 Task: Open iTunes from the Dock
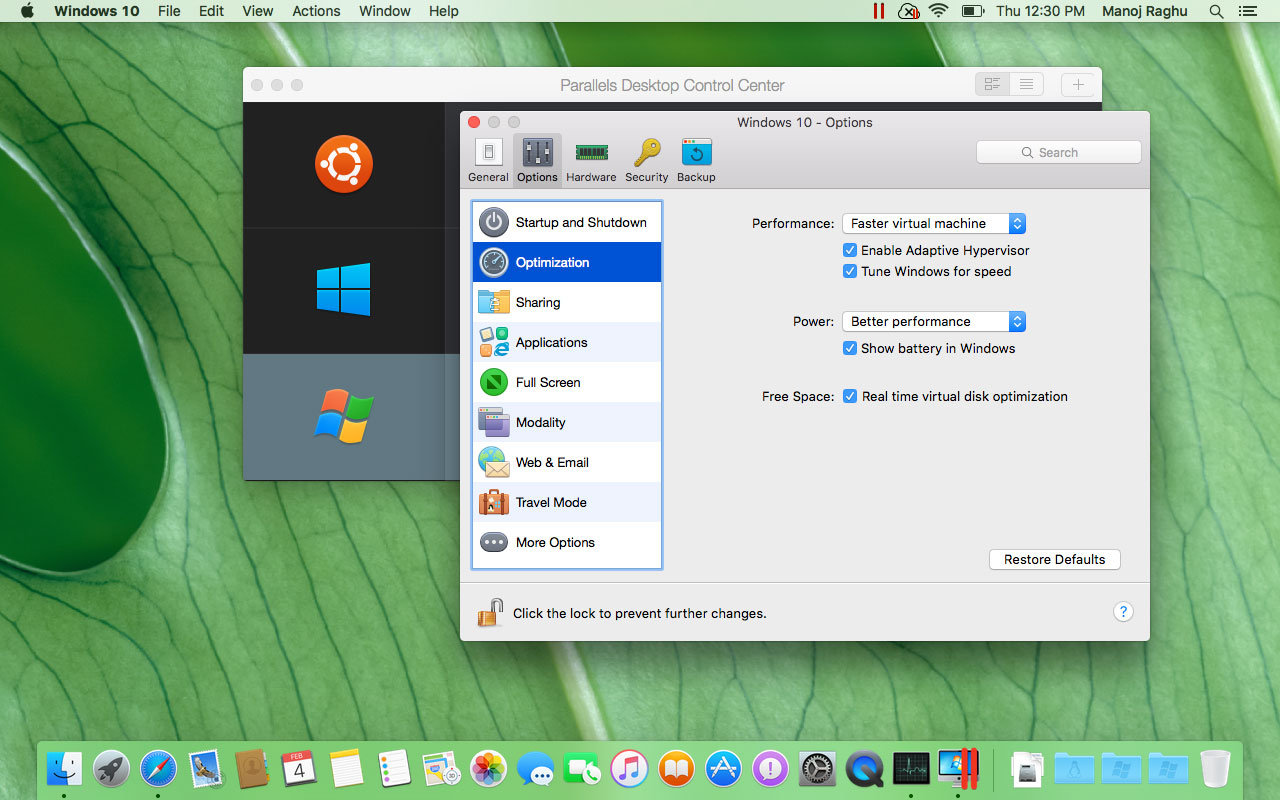(x=629, y=768)
